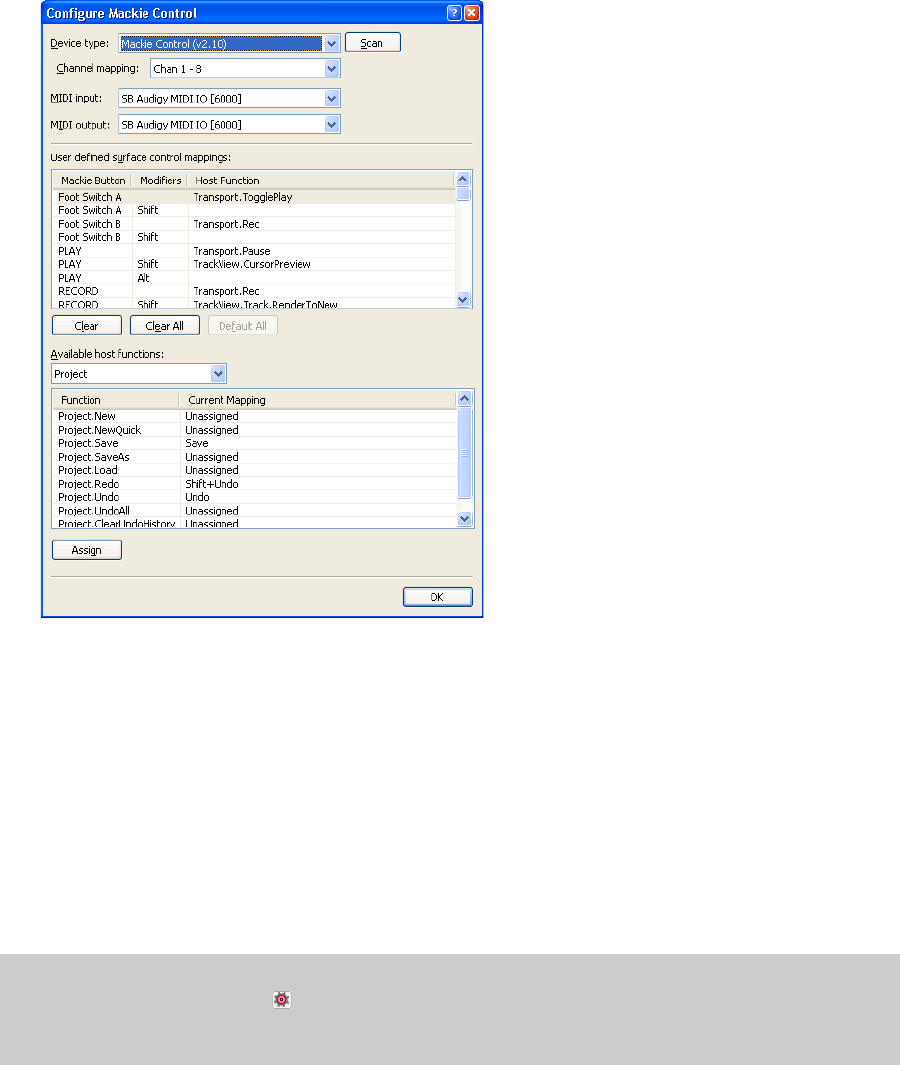Image resolution: width=900 pixels, height=1065 pixels.
Task: Click the Function column header
Action: click(115, 400)
